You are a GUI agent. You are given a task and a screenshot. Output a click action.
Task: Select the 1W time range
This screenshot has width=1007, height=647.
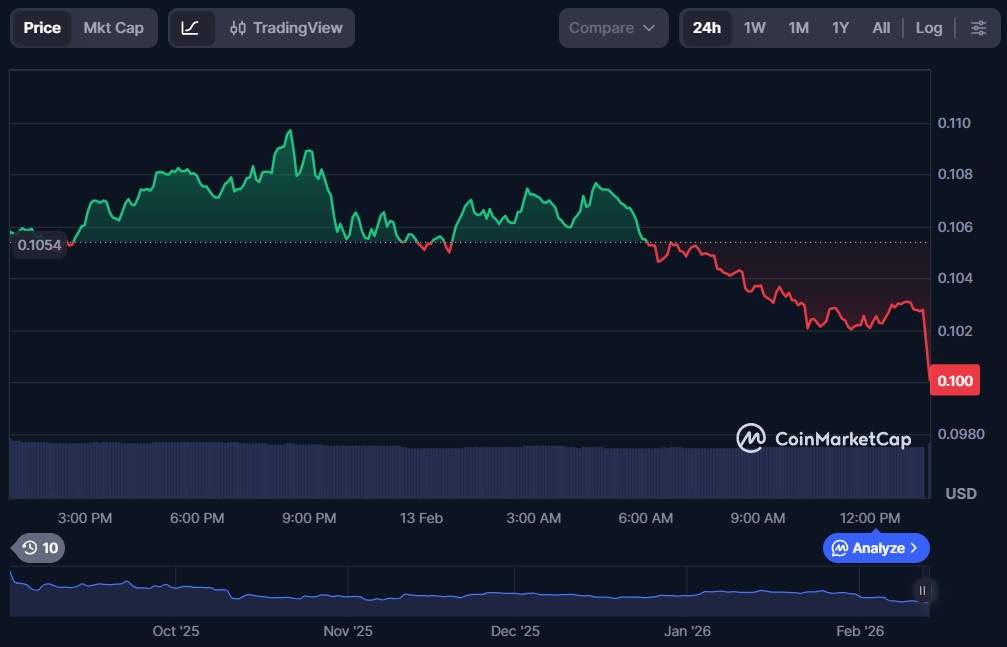click(754, 28)
